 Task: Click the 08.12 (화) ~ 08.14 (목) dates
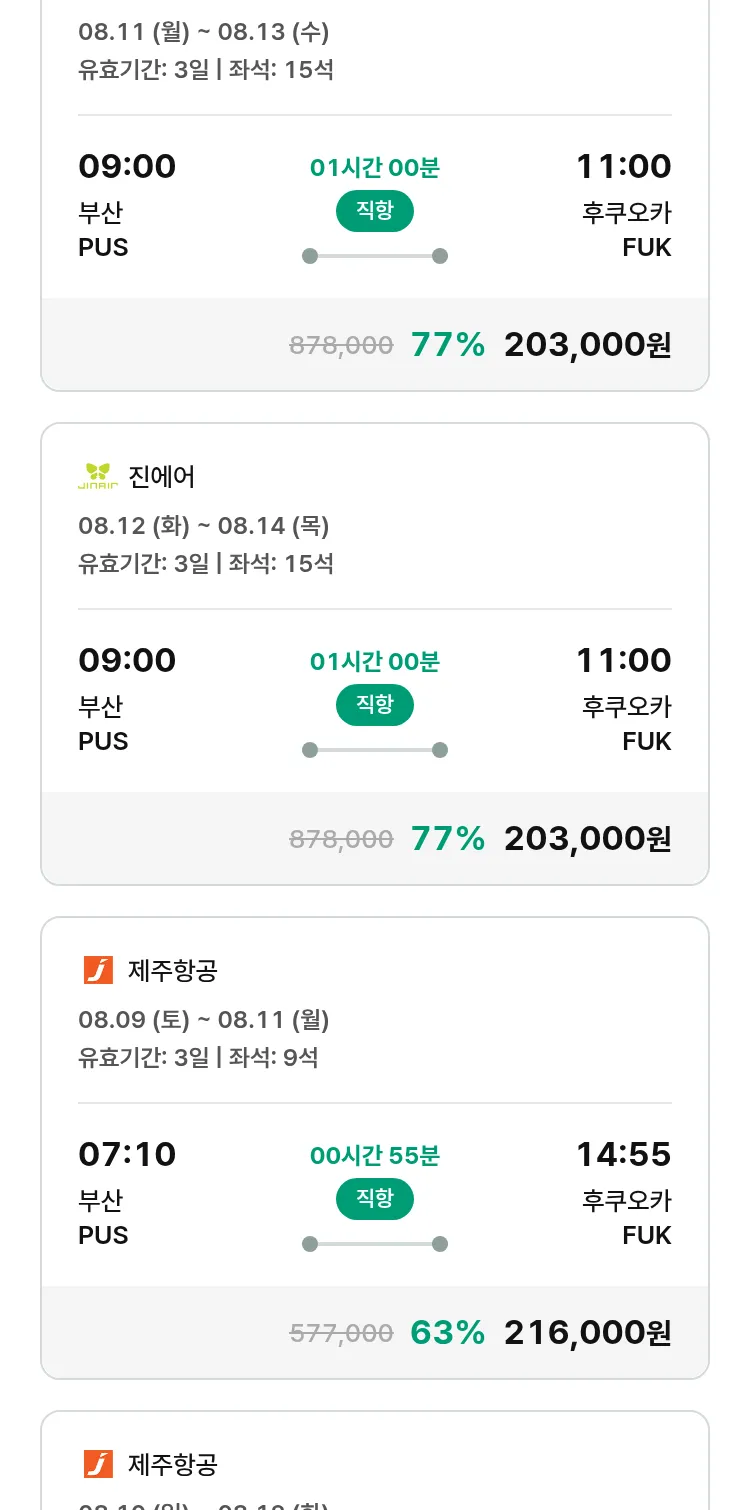204,525
